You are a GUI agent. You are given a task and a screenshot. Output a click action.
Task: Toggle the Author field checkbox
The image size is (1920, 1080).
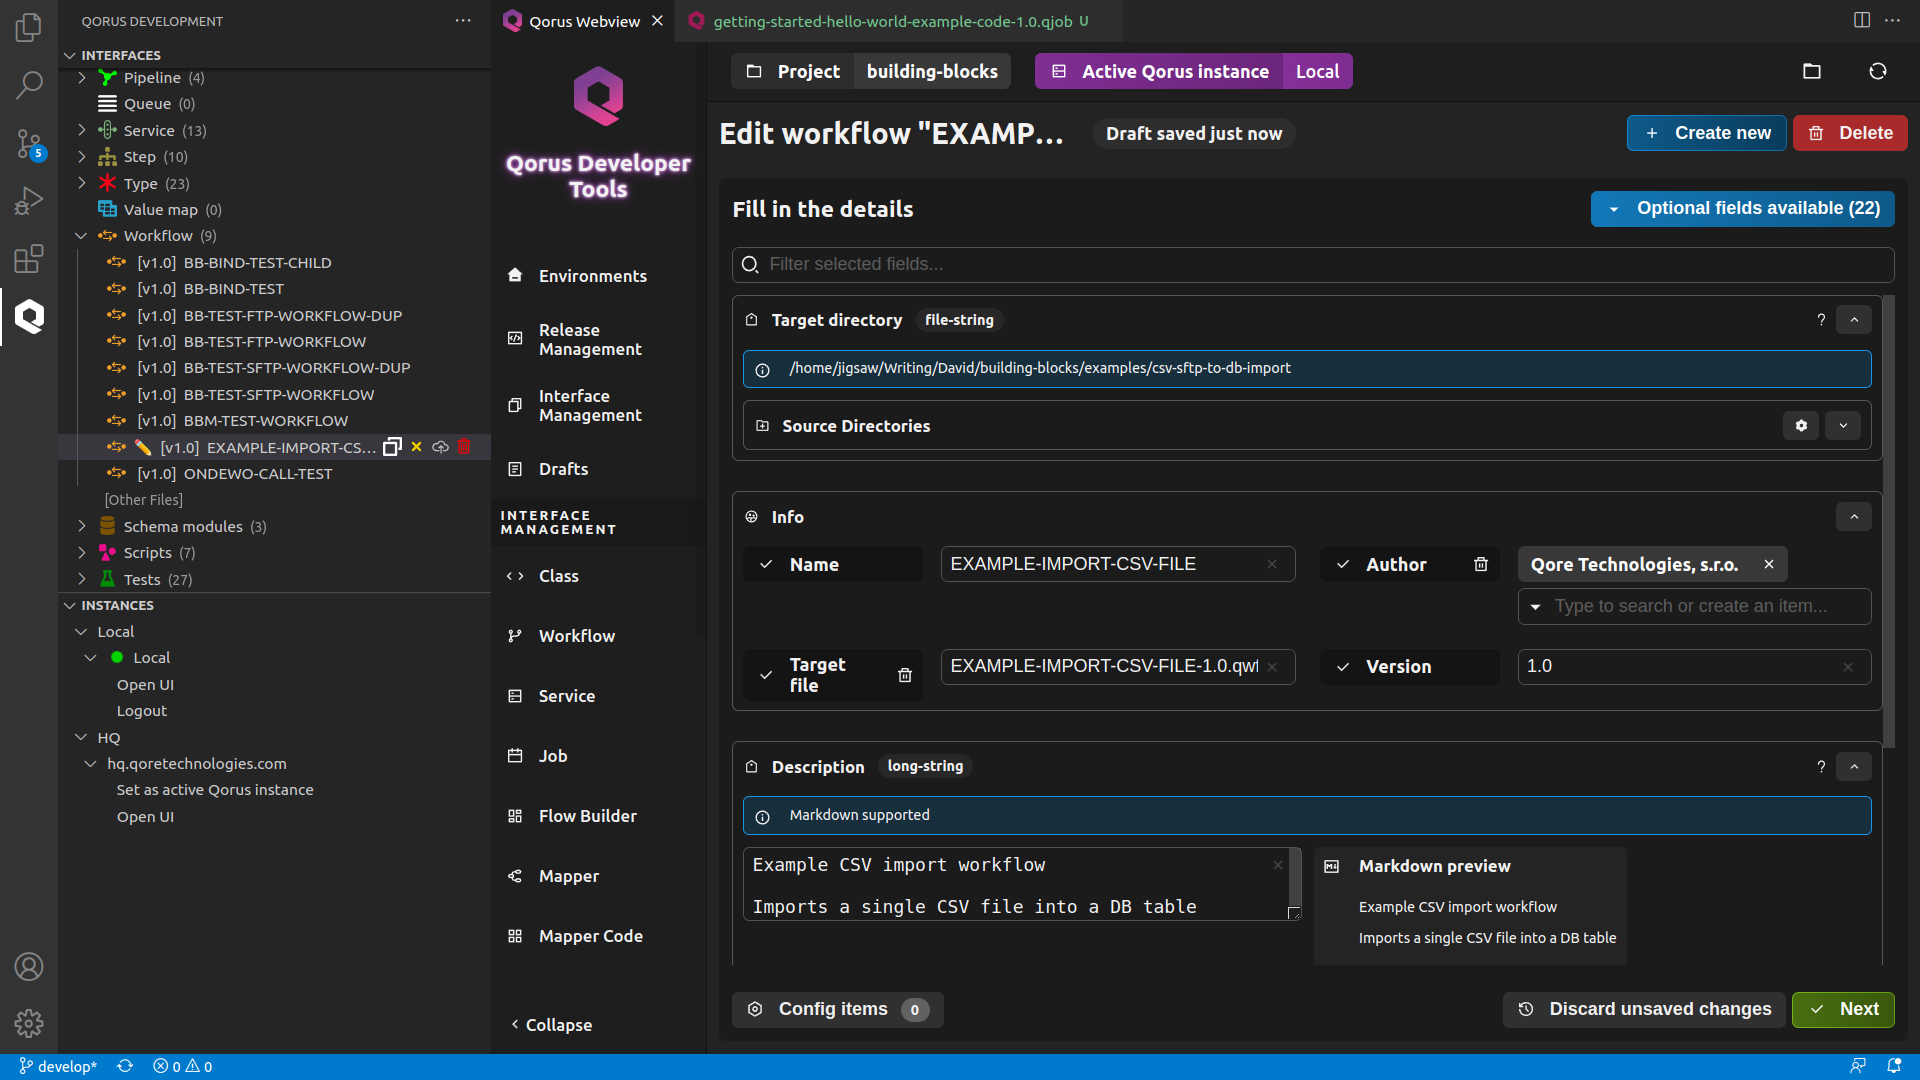pos(1342,564)
